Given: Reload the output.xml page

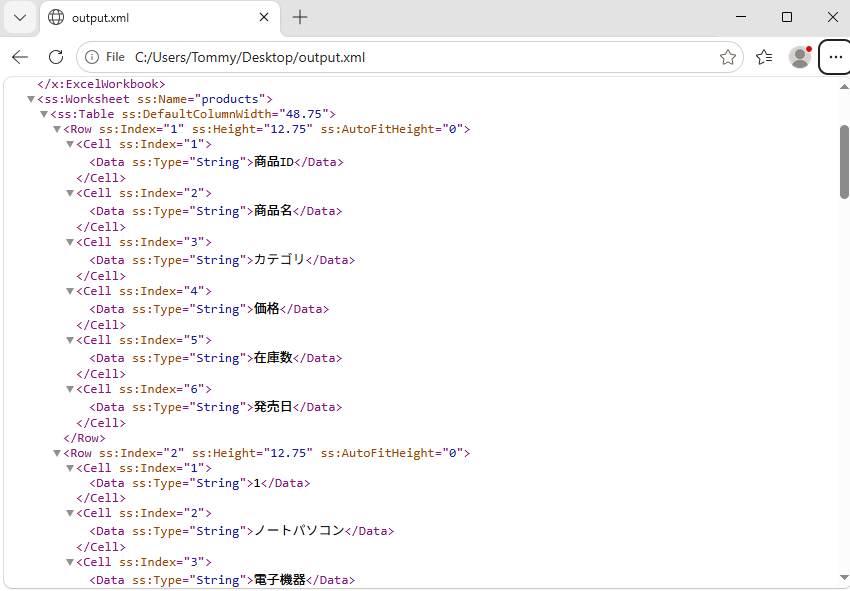Looking at the screenshot, I should point(56,57).
